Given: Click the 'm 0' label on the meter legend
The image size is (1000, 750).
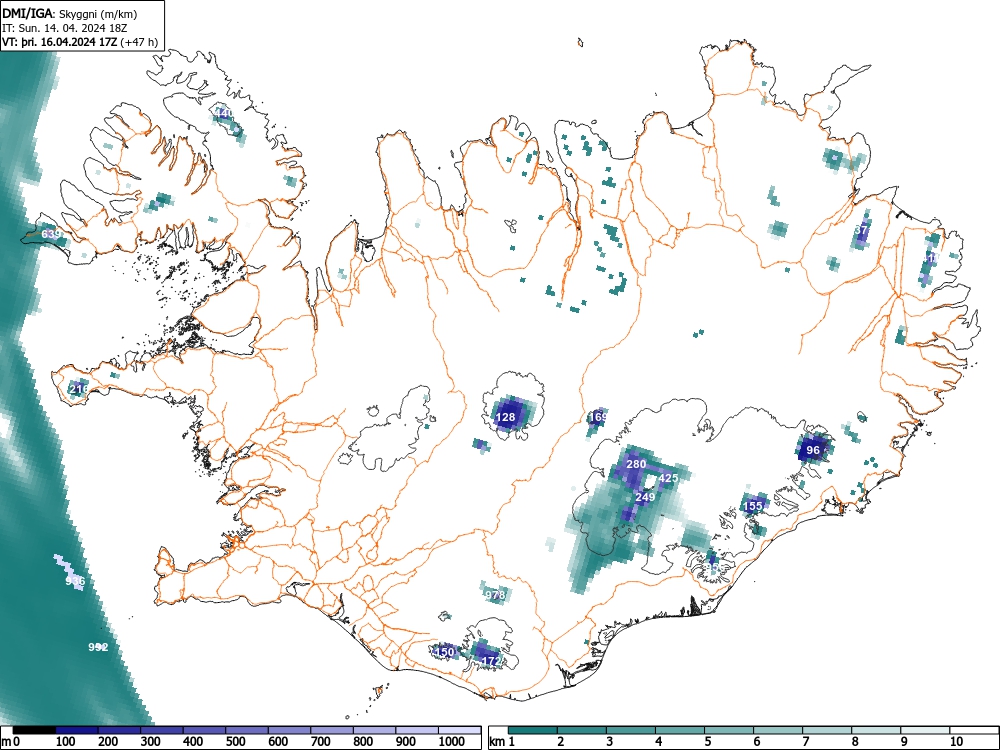Looking at the screenshot, I should click(x=11, y=742).
